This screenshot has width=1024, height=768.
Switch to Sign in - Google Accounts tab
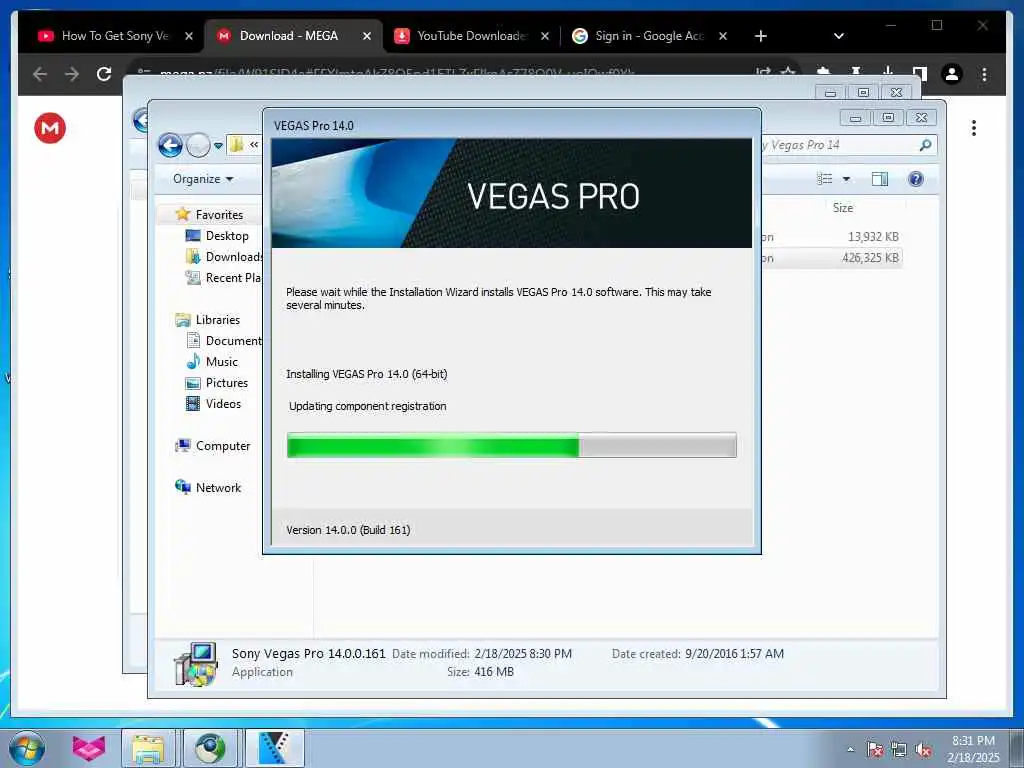(649, 36)
